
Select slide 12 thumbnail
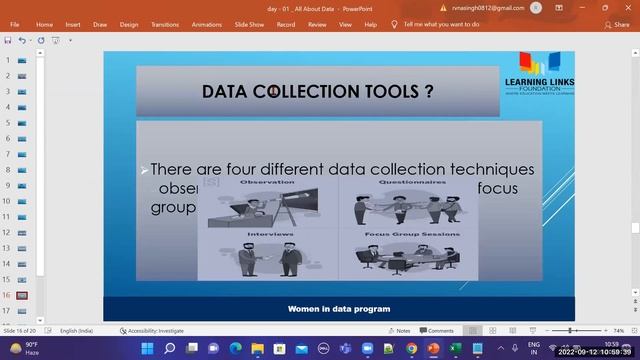click(x=22, y=233)
